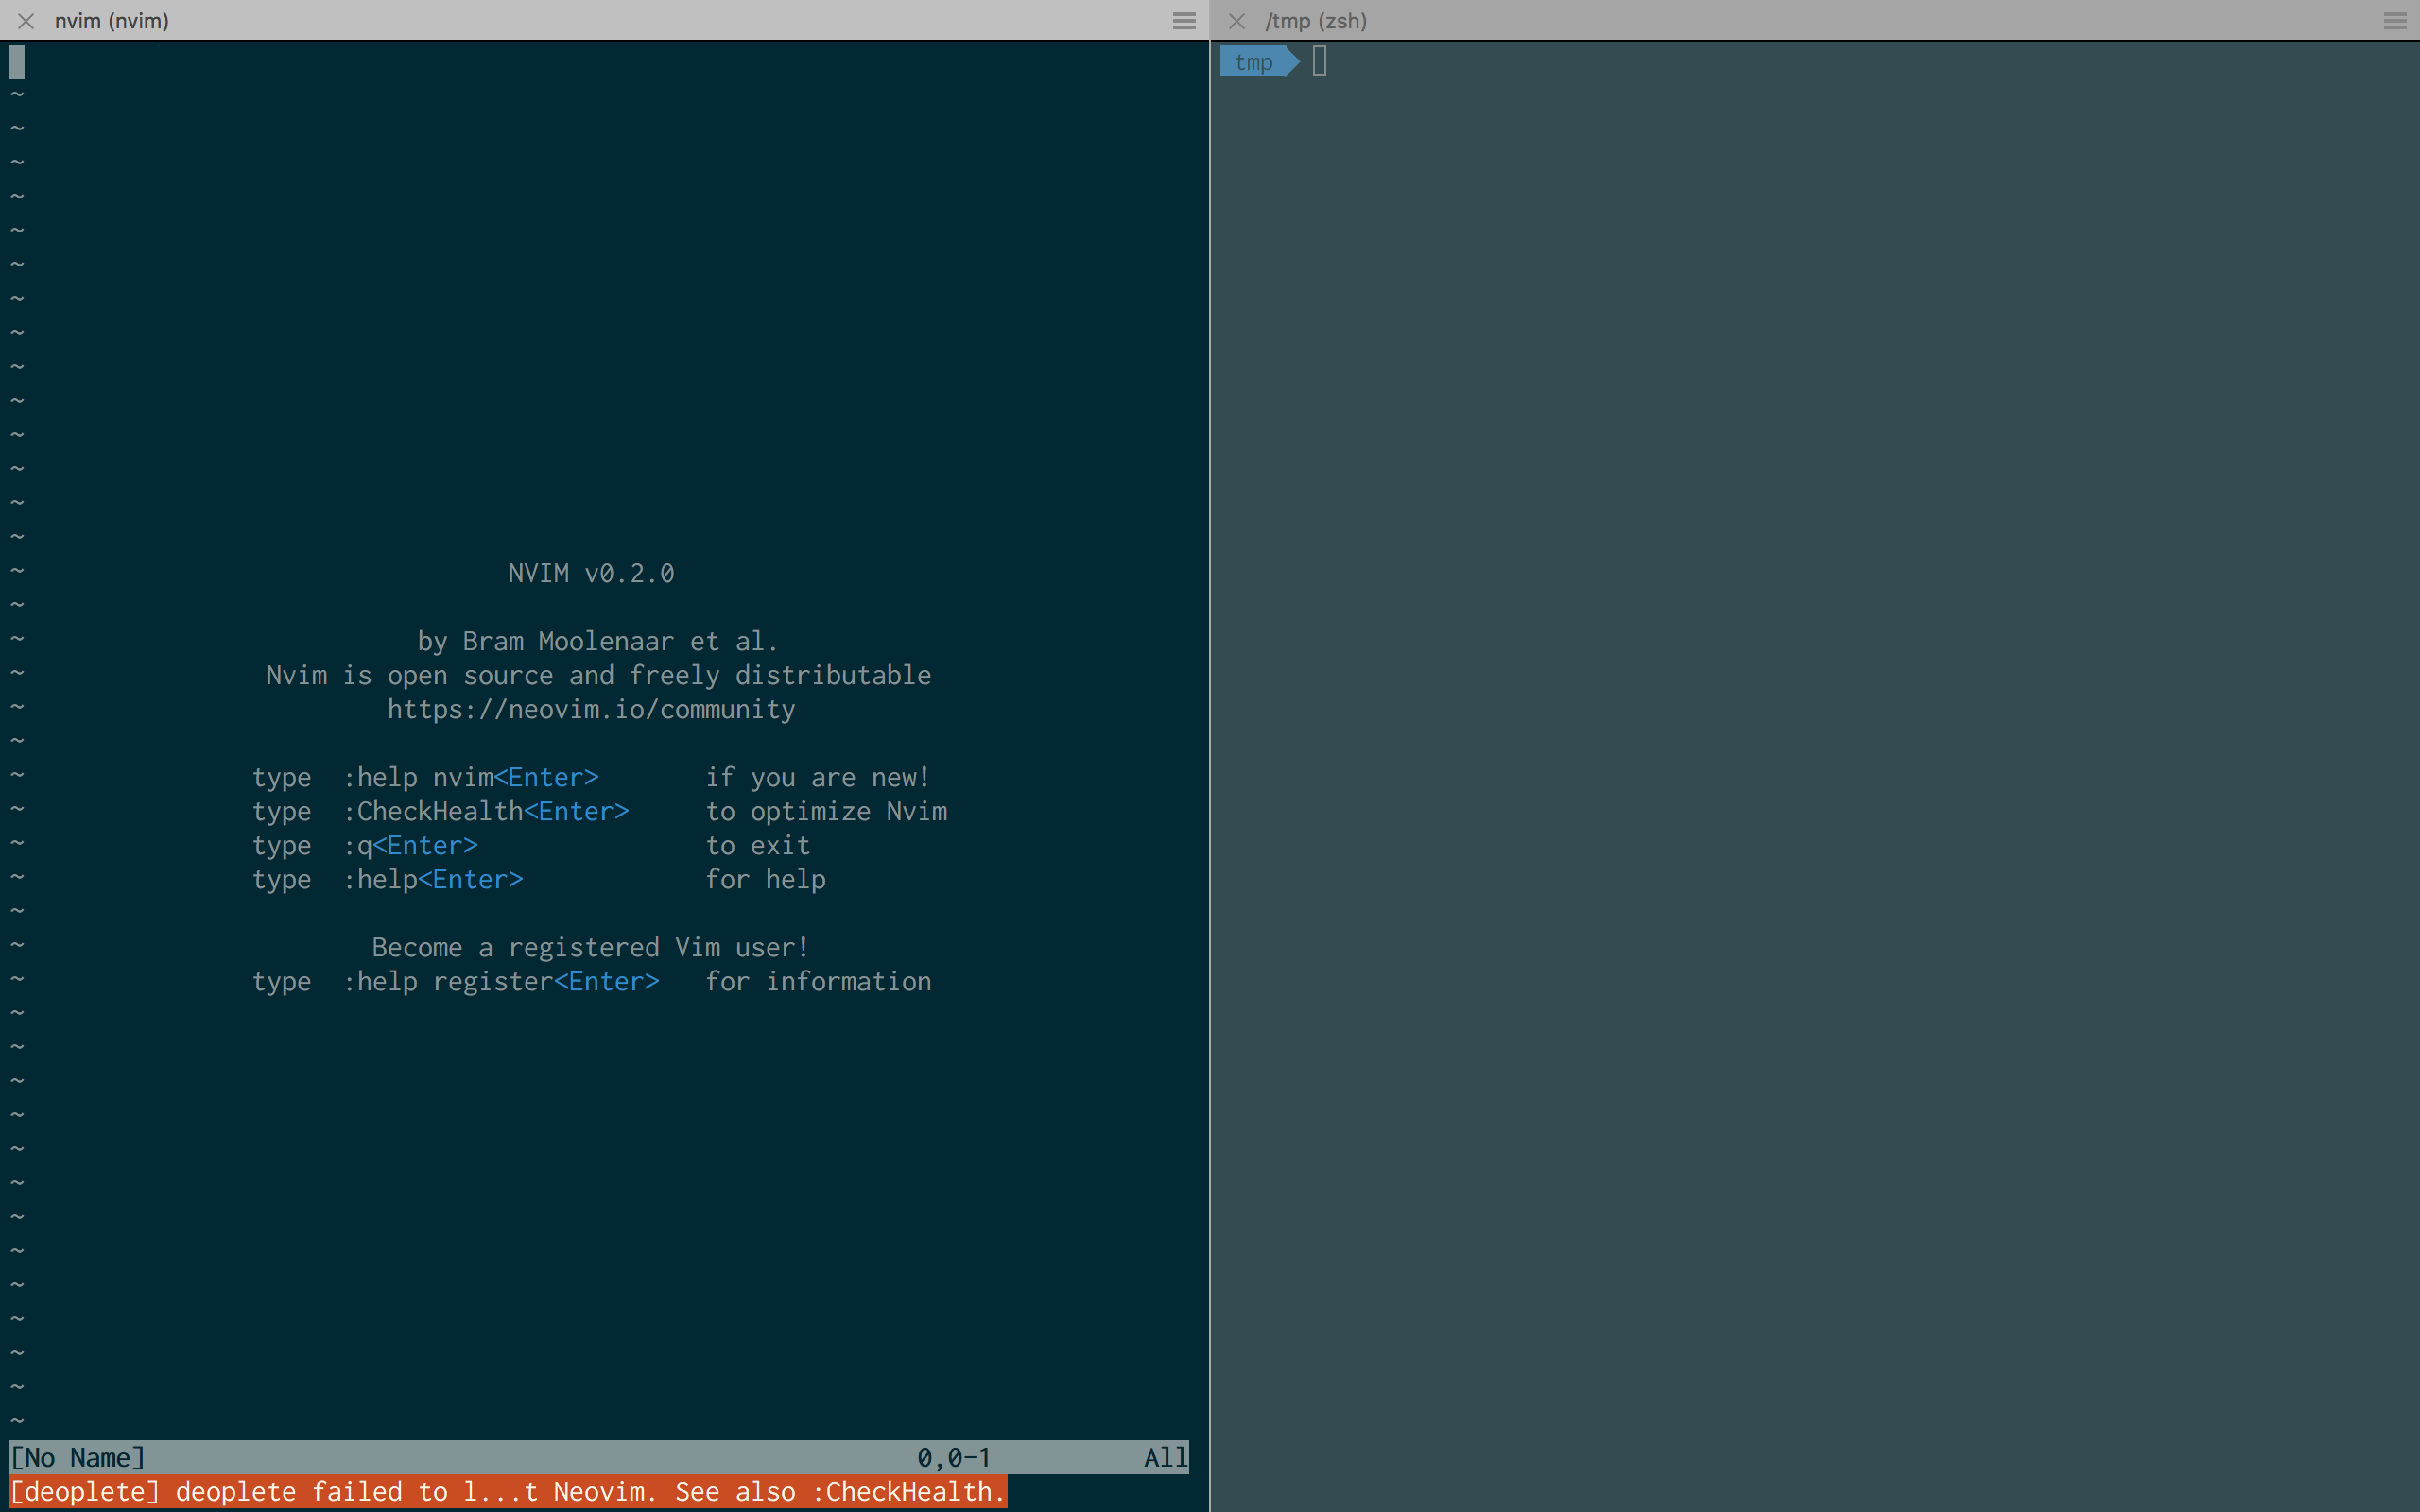
Task: Click the tmp directory badge in the prompt
Action: [x=1254, y=61]
